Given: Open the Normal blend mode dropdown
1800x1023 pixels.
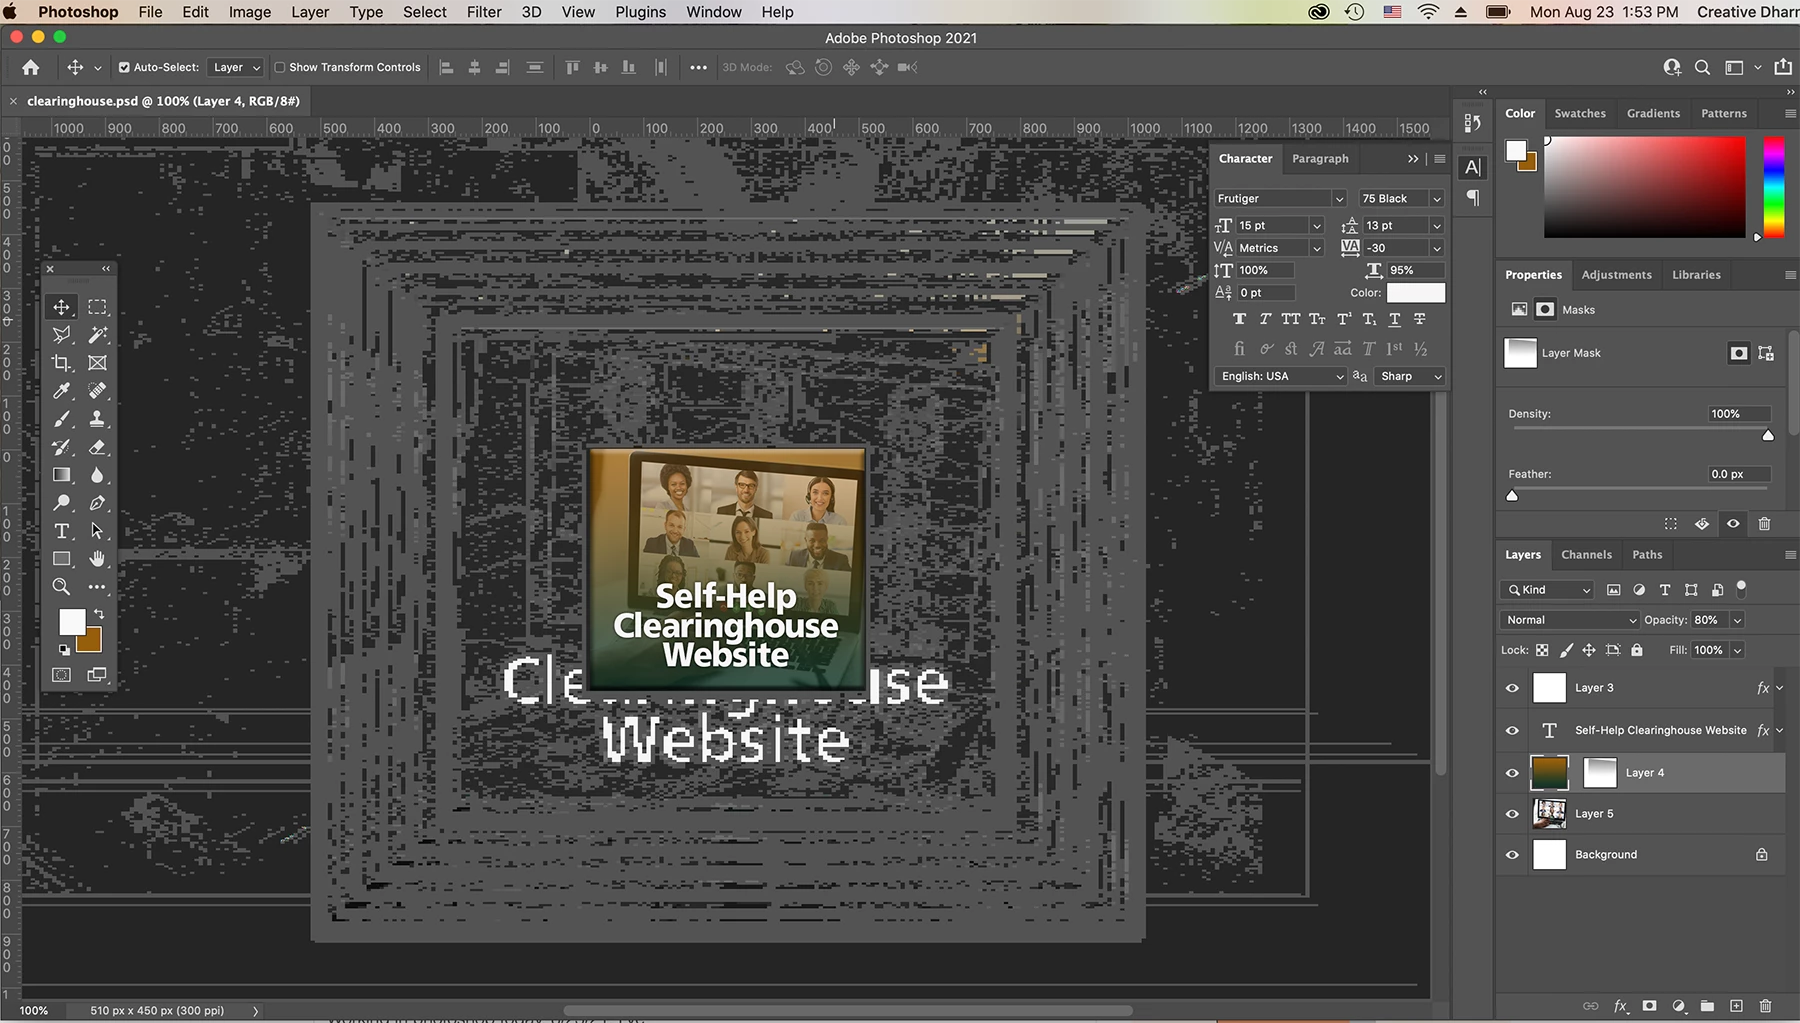Looking at the screenshot, I should pyautogui.click(x=1570, y=620).
